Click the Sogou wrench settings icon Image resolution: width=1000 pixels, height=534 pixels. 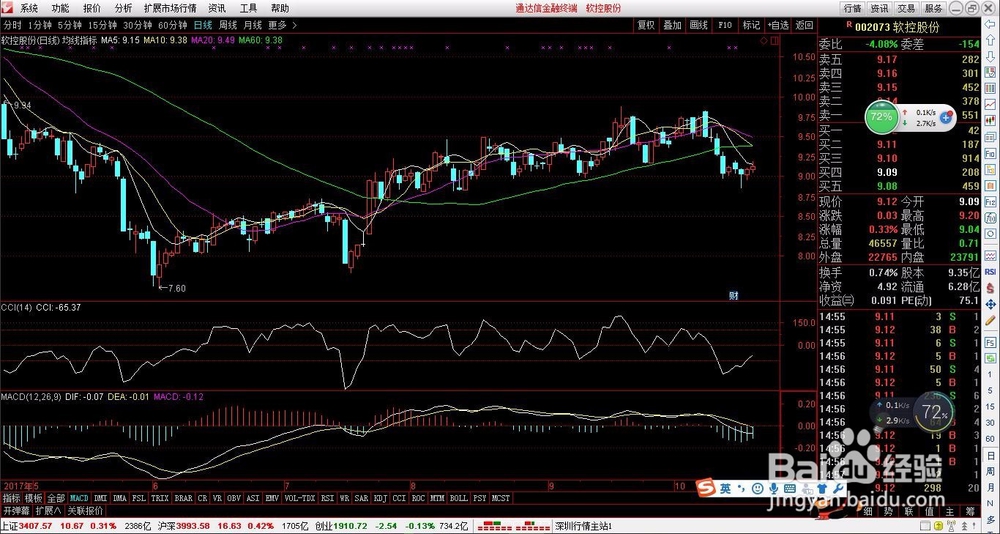tap(838, 488)
